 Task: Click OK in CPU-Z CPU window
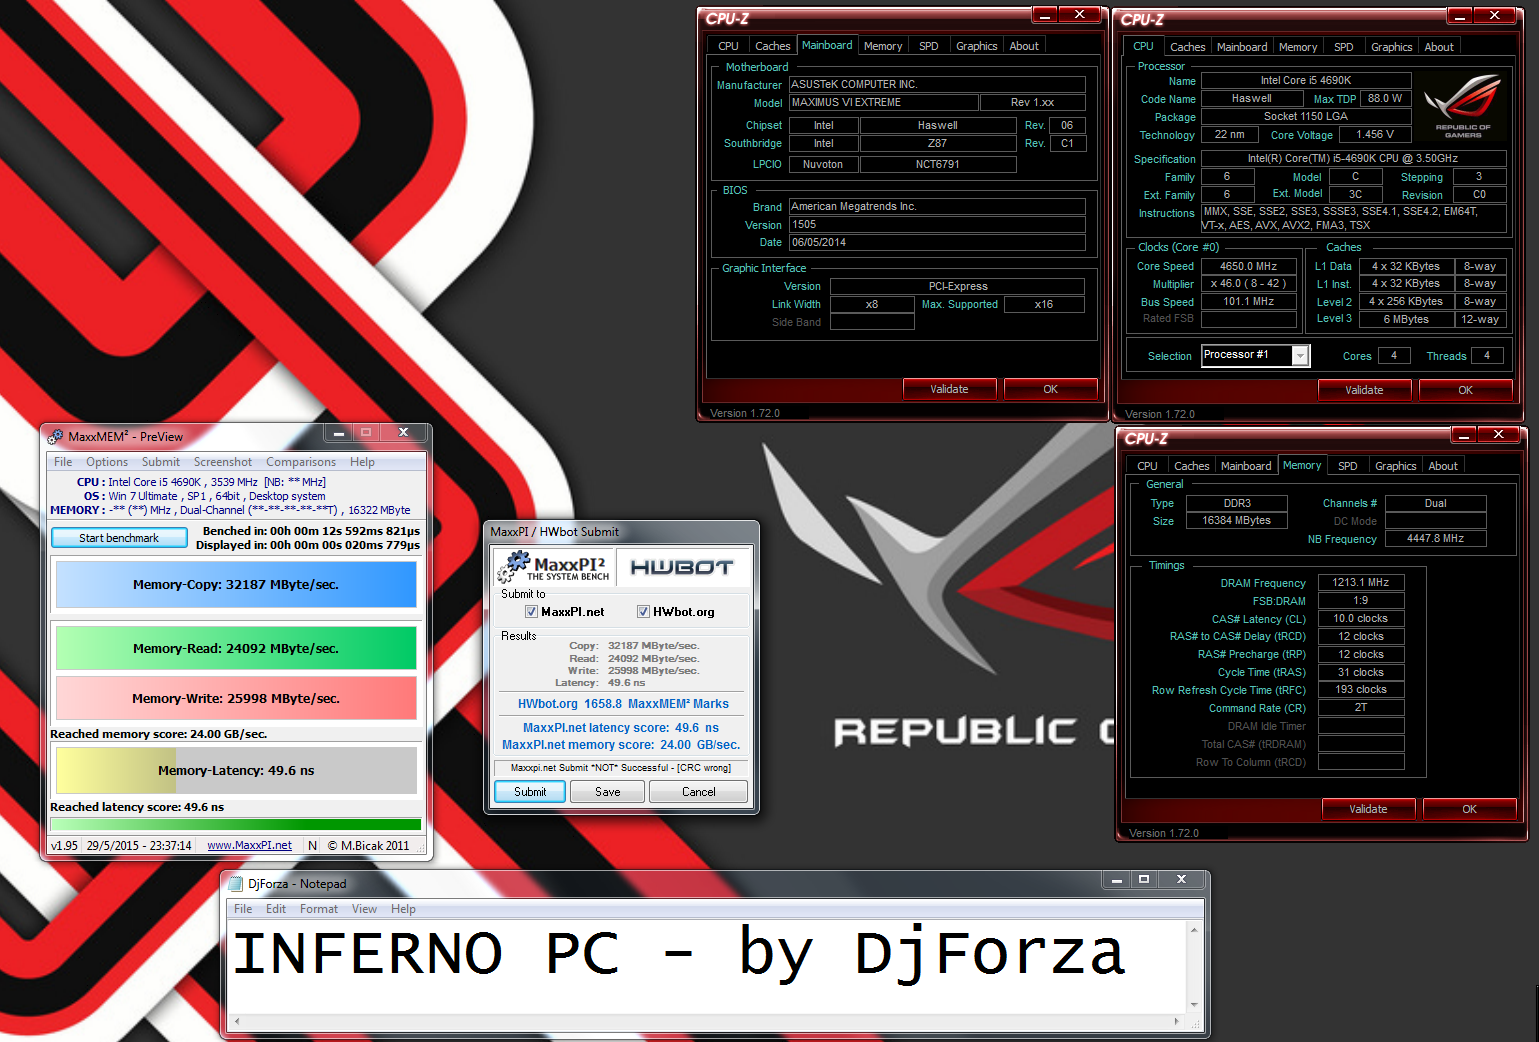coord(1465,390)
